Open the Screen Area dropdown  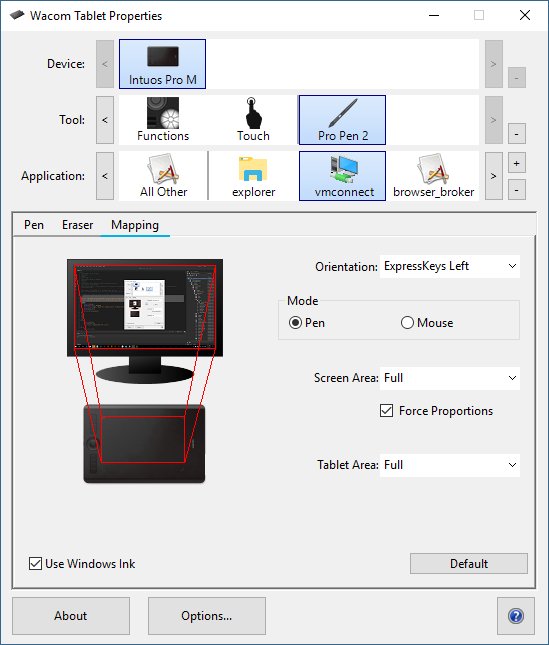450,378
